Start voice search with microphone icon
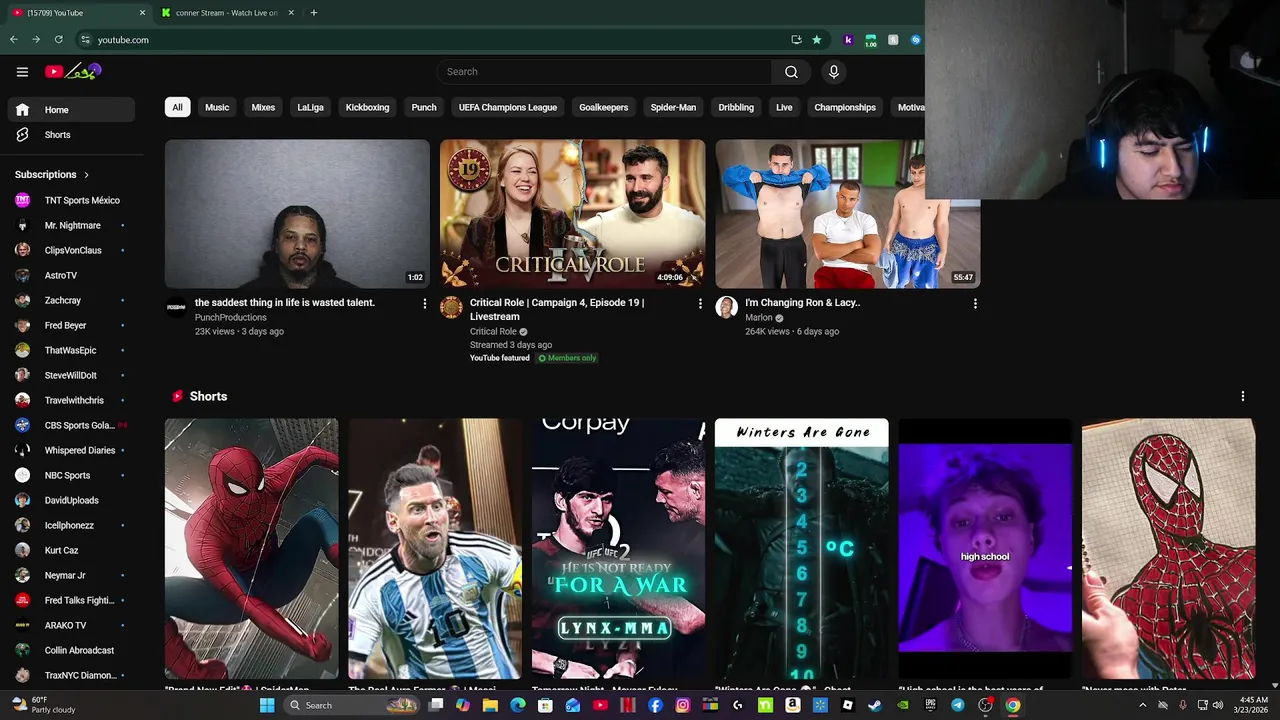This screenshot has width=1280, height=720. [834, 72]
